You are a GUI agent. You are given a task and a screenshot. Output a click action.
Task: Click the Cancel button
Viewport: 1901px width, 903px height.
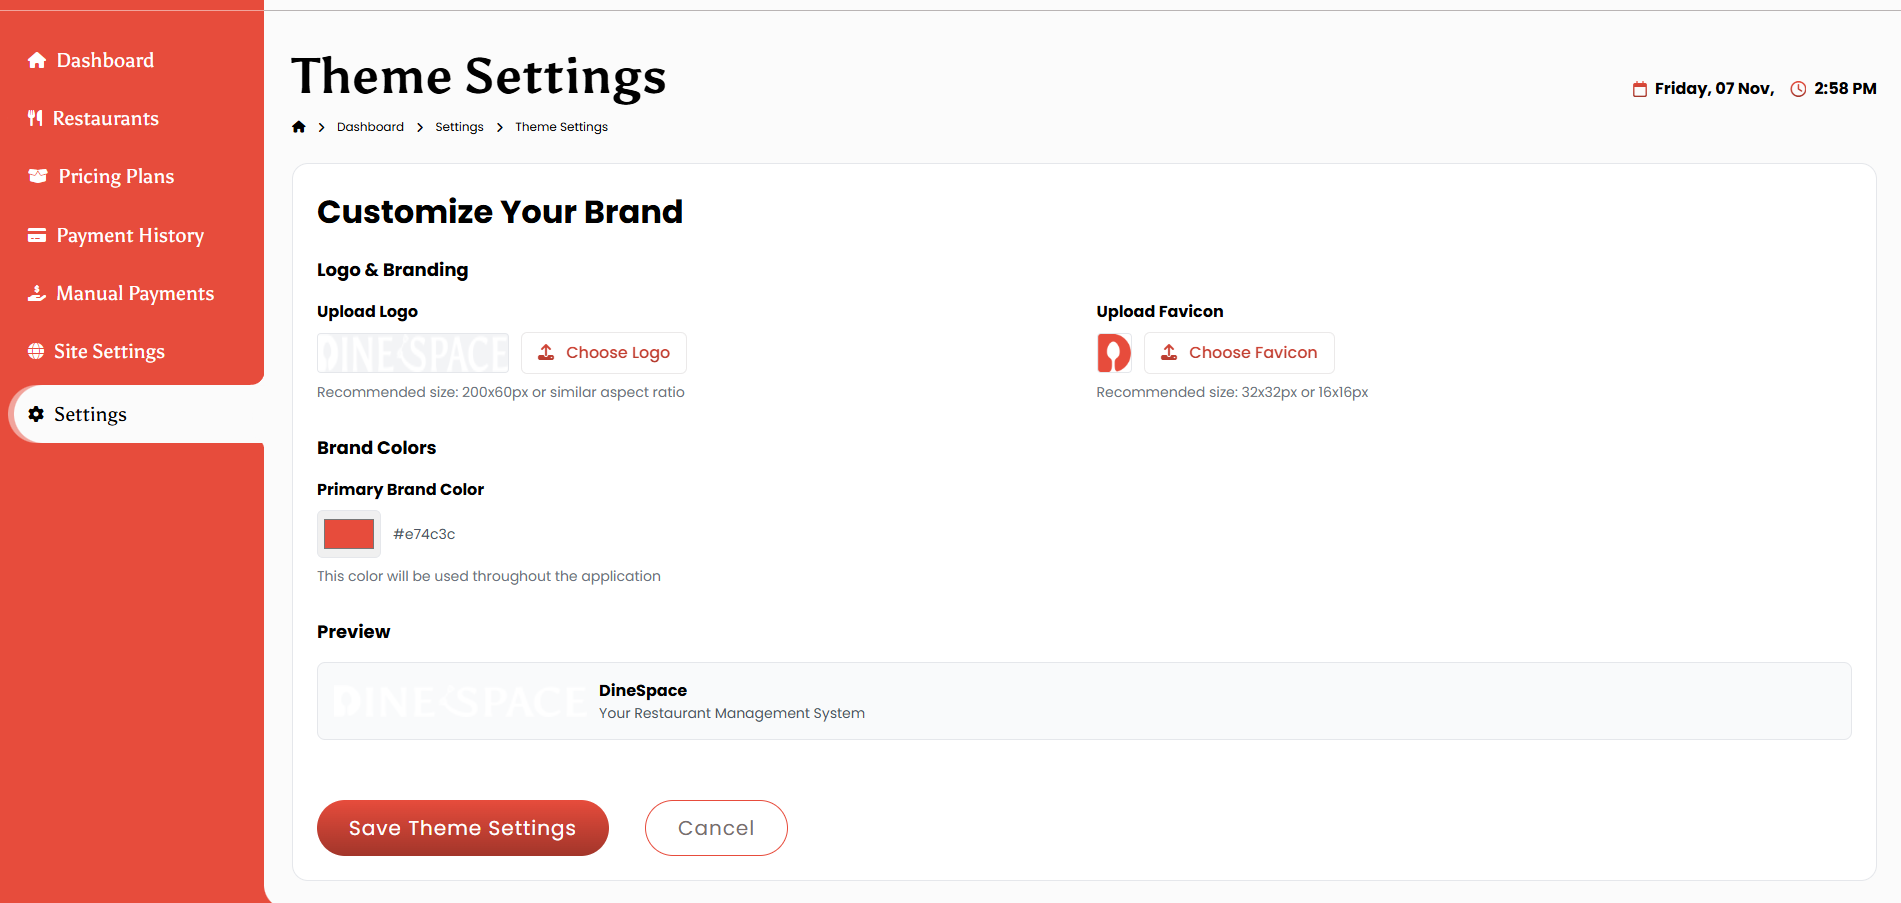pos(716,828)
